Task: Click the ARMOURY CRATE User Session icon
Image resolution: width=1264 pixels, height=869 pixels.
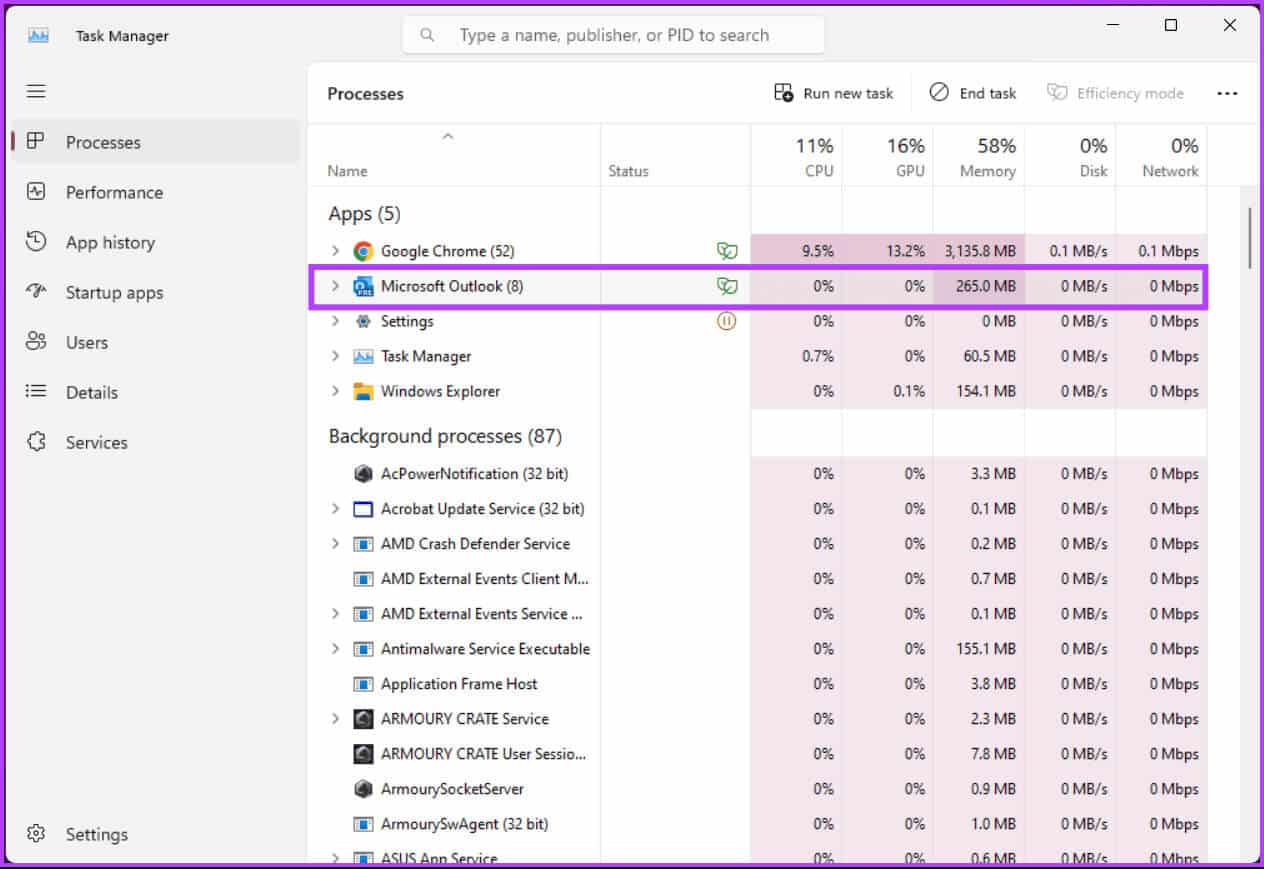Action: (363, 754)
